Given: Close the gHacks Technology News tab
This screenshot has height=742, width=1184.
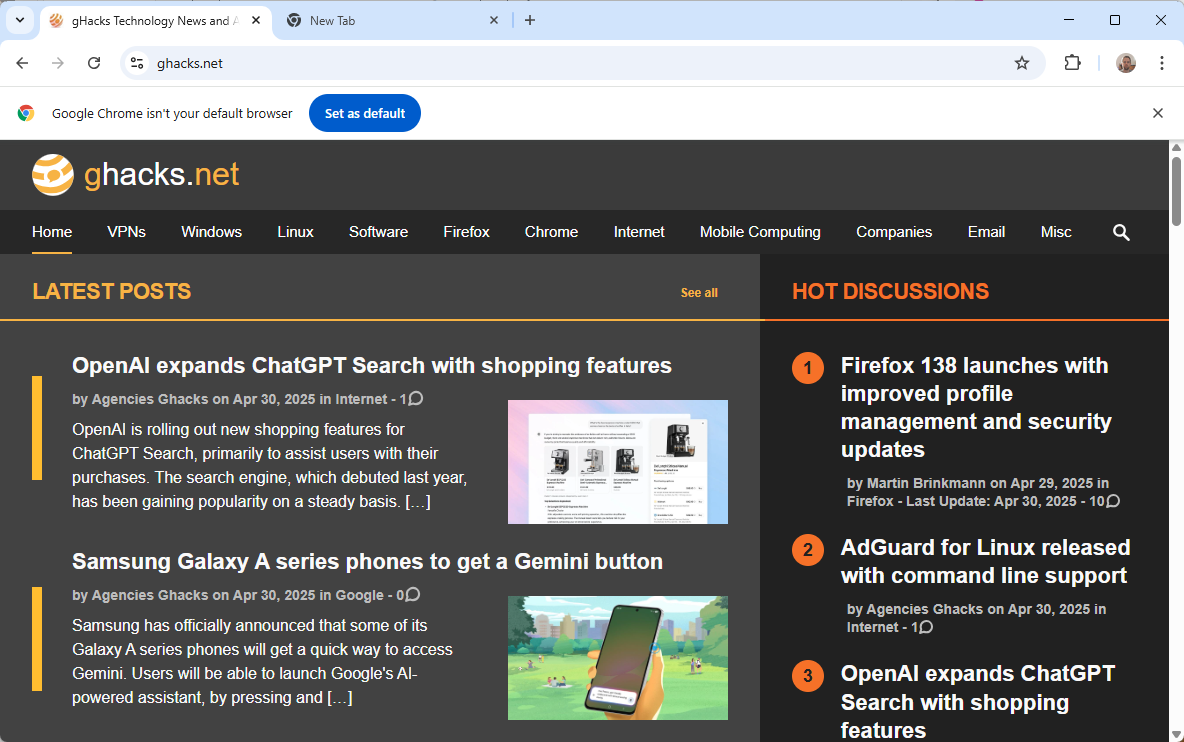Looking at the screenshot, I should [x=256, y=20].
